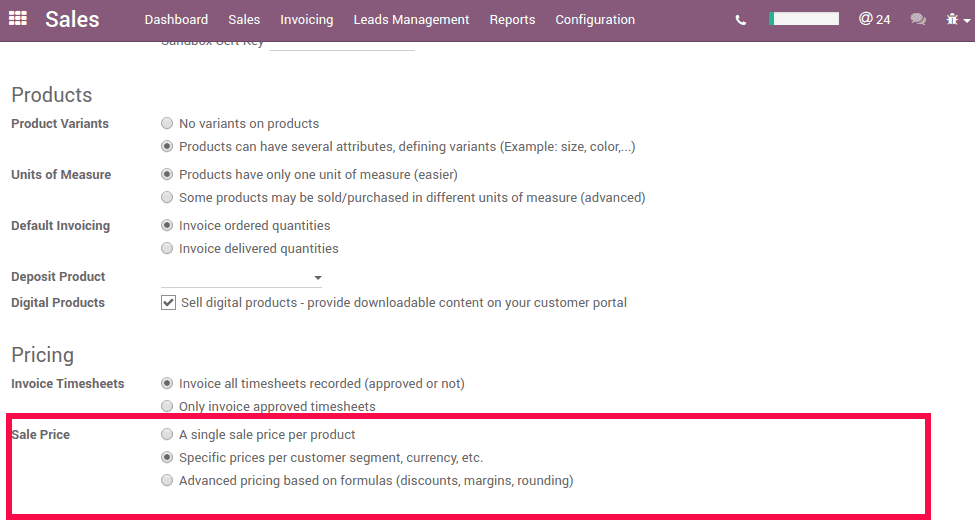Click the Deposit Product label
Image resolution: width=975 pixels, height=520 pixels.
tap(58, 276)
